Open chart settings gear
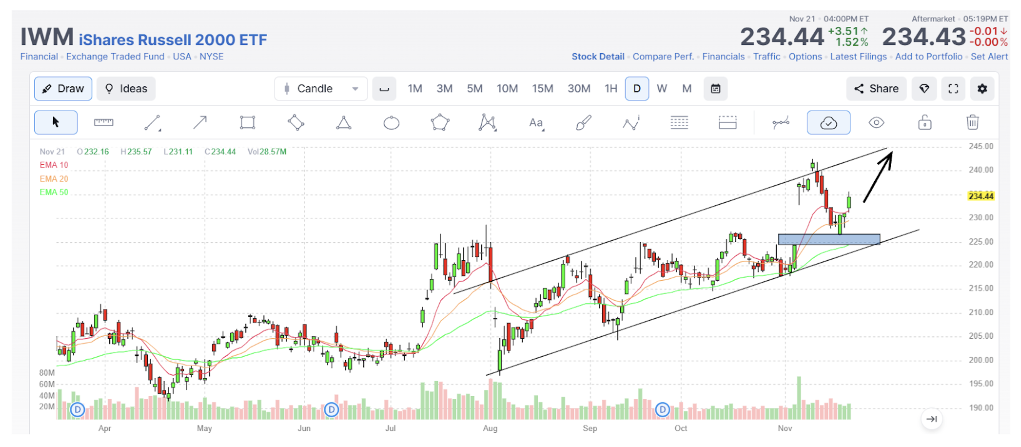 click(x=983, y=89)
